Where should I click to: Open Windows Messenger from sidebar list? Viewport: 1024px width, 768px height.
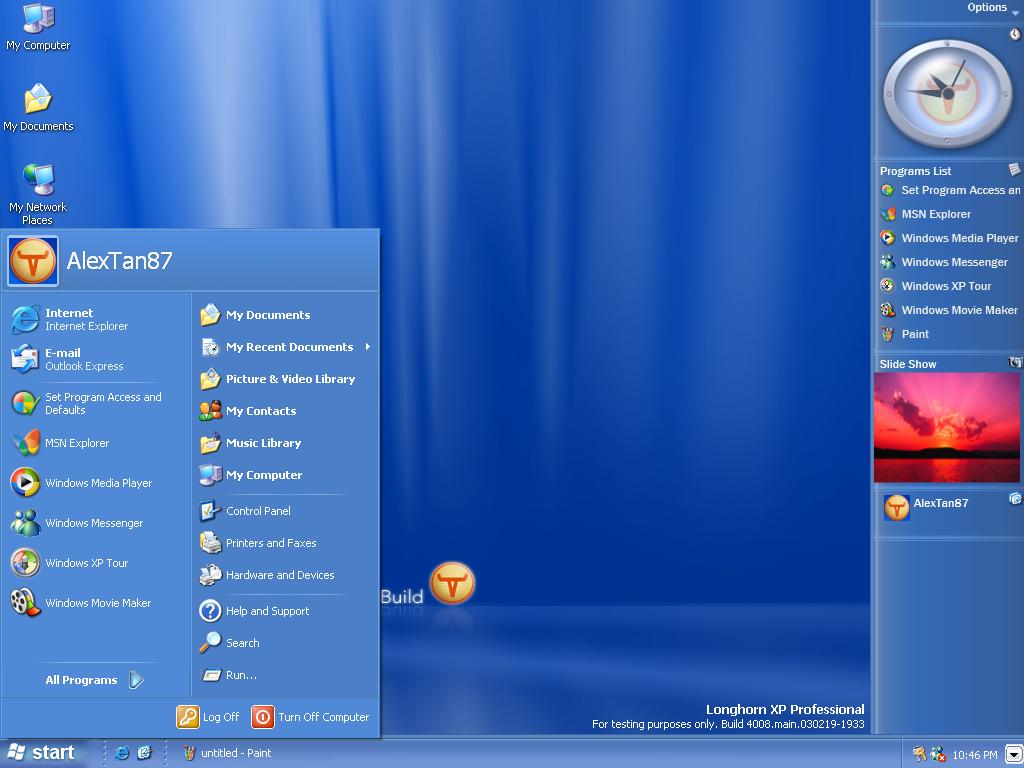(x=944, y=262)
